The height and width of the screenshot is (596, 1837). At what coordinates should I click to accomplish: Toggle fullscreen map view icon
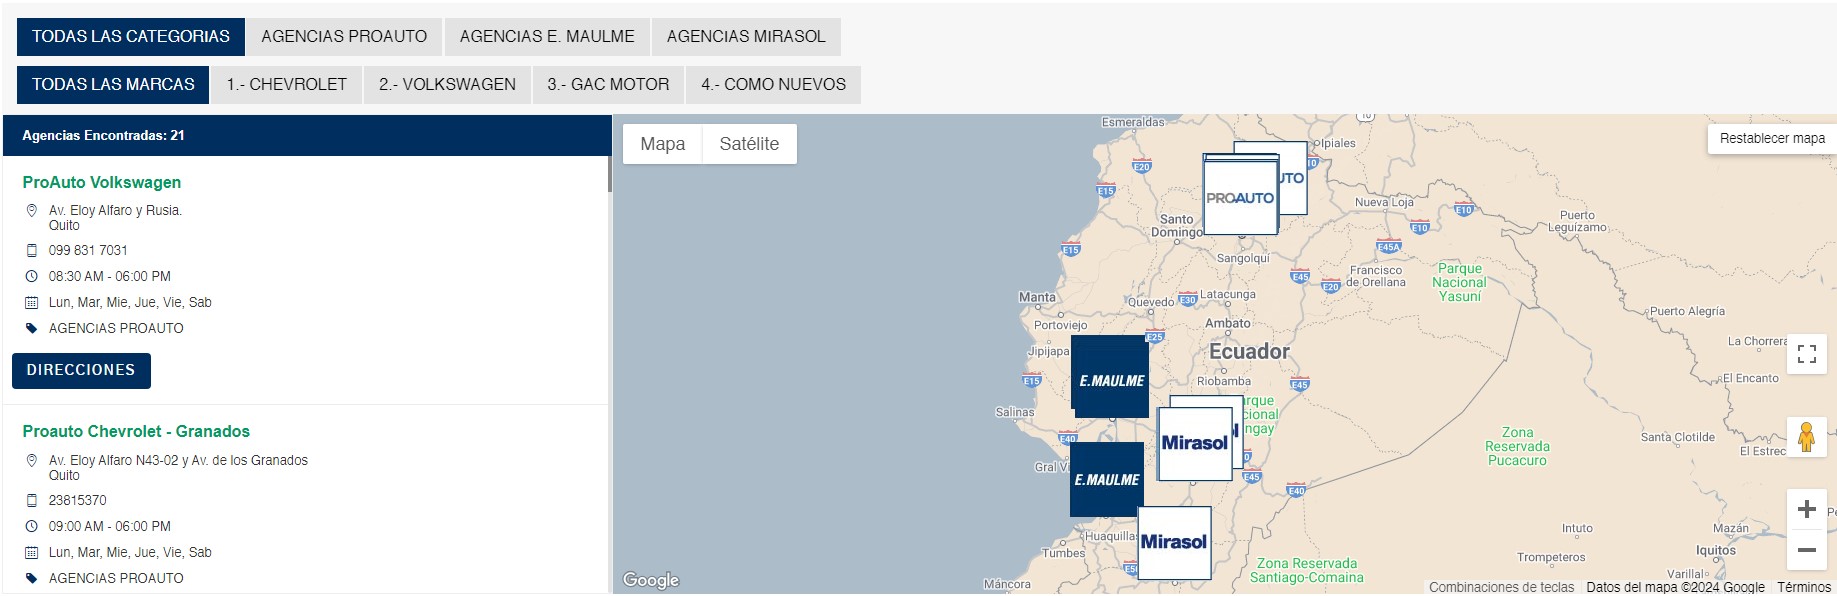[1806, 354]
